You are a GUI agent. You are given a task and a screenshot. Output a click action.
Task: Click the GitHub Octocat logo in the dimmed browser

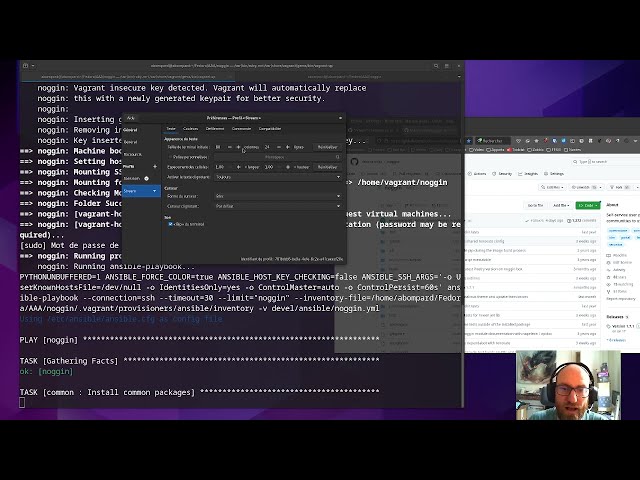(x=354, y=162)
